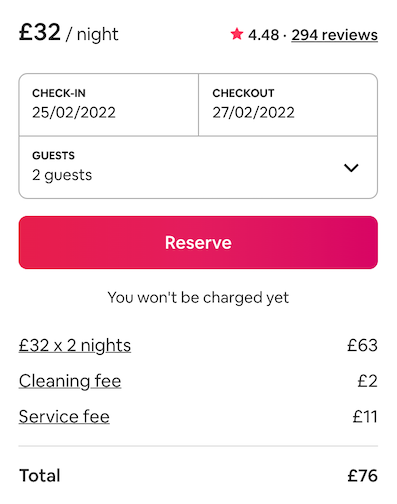This screenshot has height=504, width=397.
Task: Click the £76 total amount
Action: [362, 476]
